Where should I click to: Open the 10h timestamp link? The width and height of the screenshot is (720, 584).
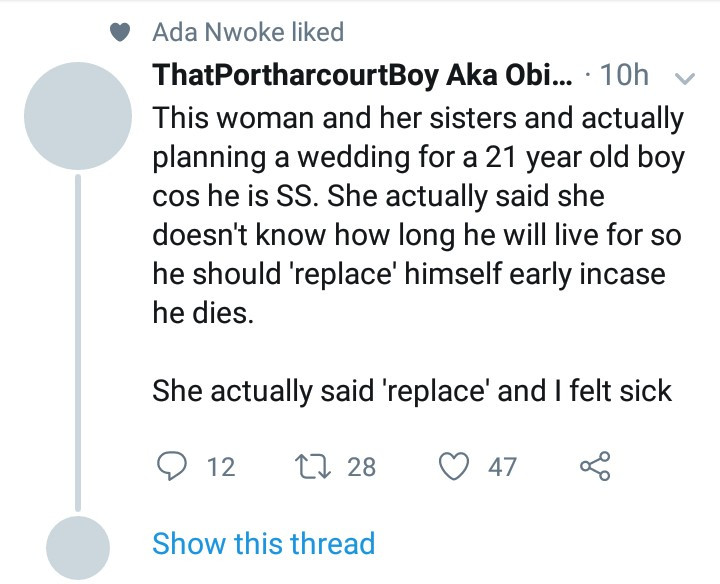[628, 76]
